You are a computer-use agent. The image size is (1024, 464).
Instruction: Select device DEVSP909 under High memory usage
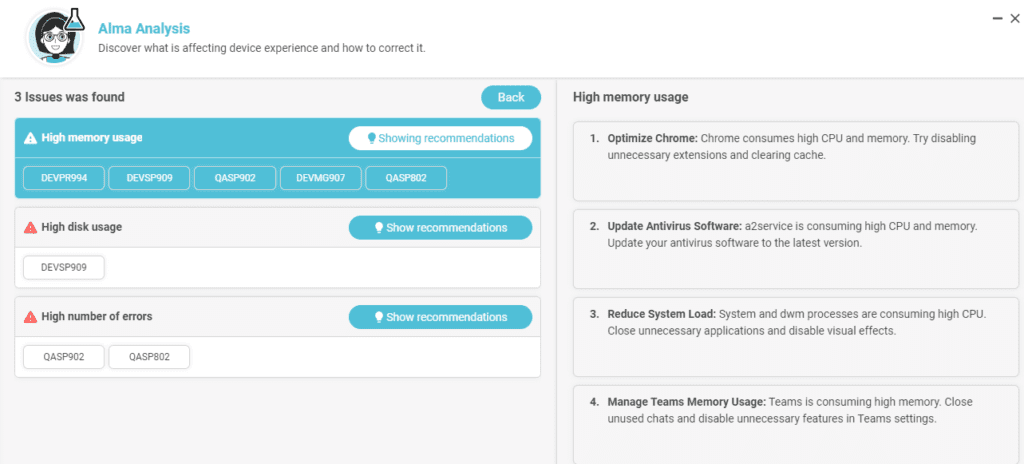(150, 178)
